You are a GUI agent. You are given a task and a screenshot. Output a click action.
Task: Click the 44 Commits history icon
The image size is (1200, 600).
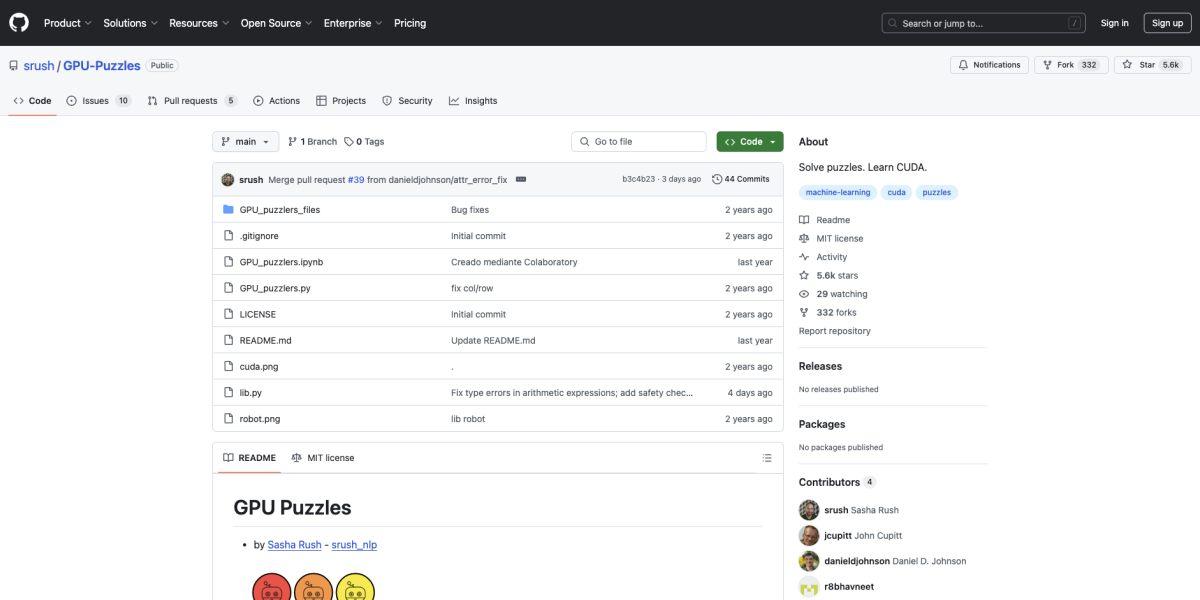point(717,180)
